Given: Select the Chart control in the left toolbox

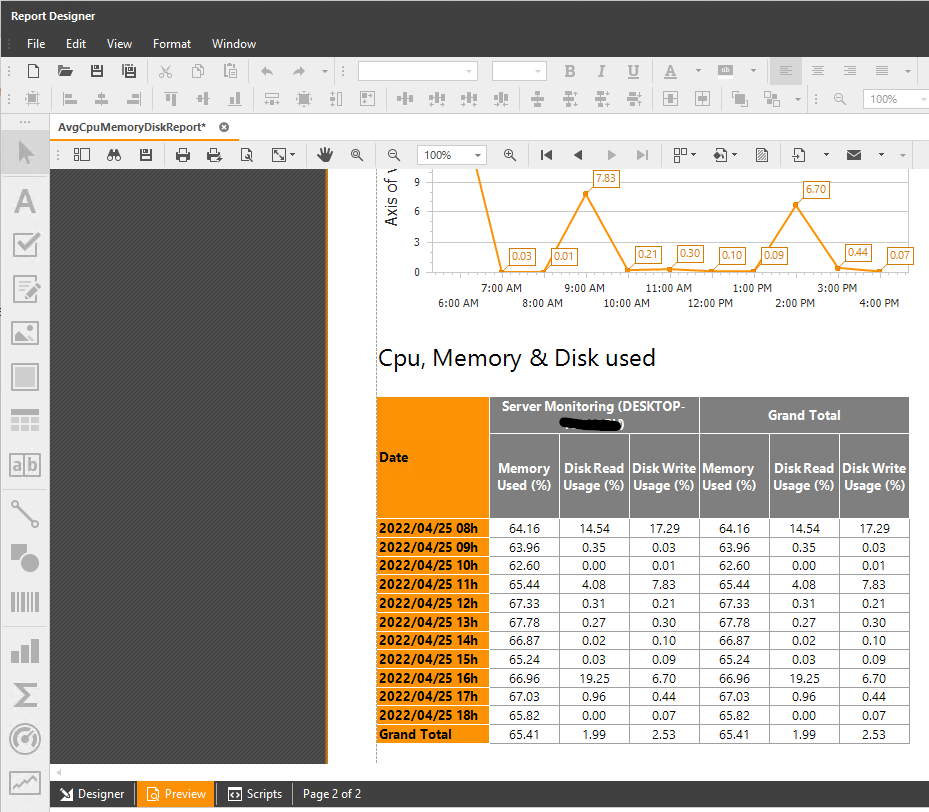Looking at the screenshot, I should [x=24, y=651].
